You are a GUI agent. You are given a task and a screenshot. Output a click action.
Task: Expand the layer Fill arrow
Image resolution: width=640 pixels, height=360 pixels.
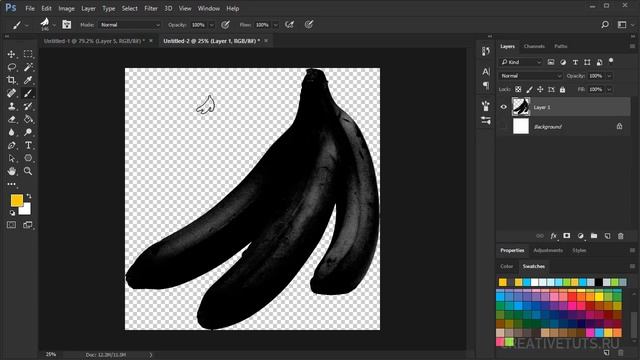point(609,89)
